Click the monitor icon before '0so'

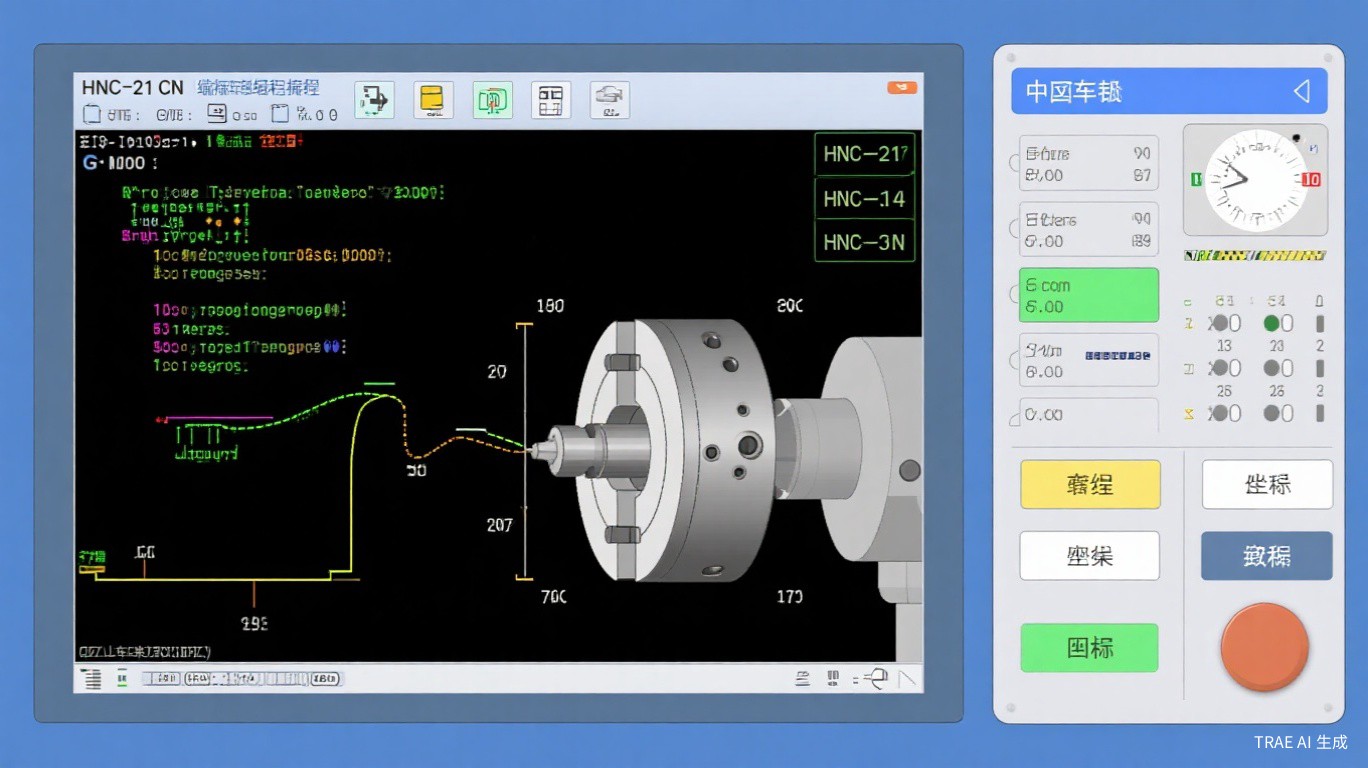tap(217, 114)
